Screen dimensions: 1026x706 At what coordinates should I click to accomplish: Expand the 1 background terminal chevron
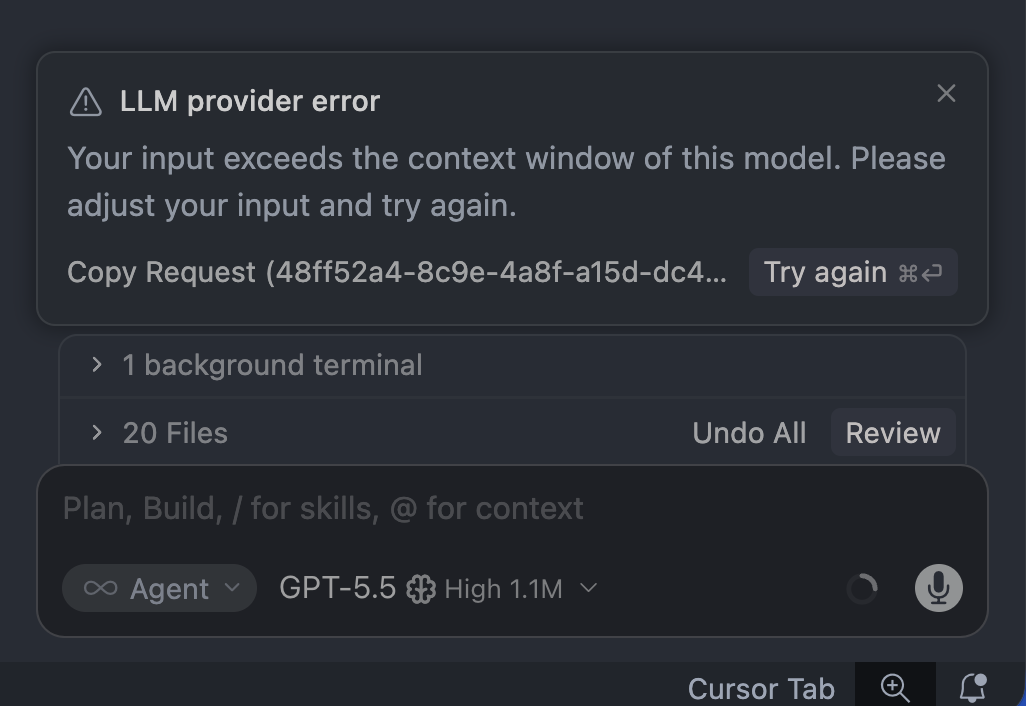pos(97,364)
